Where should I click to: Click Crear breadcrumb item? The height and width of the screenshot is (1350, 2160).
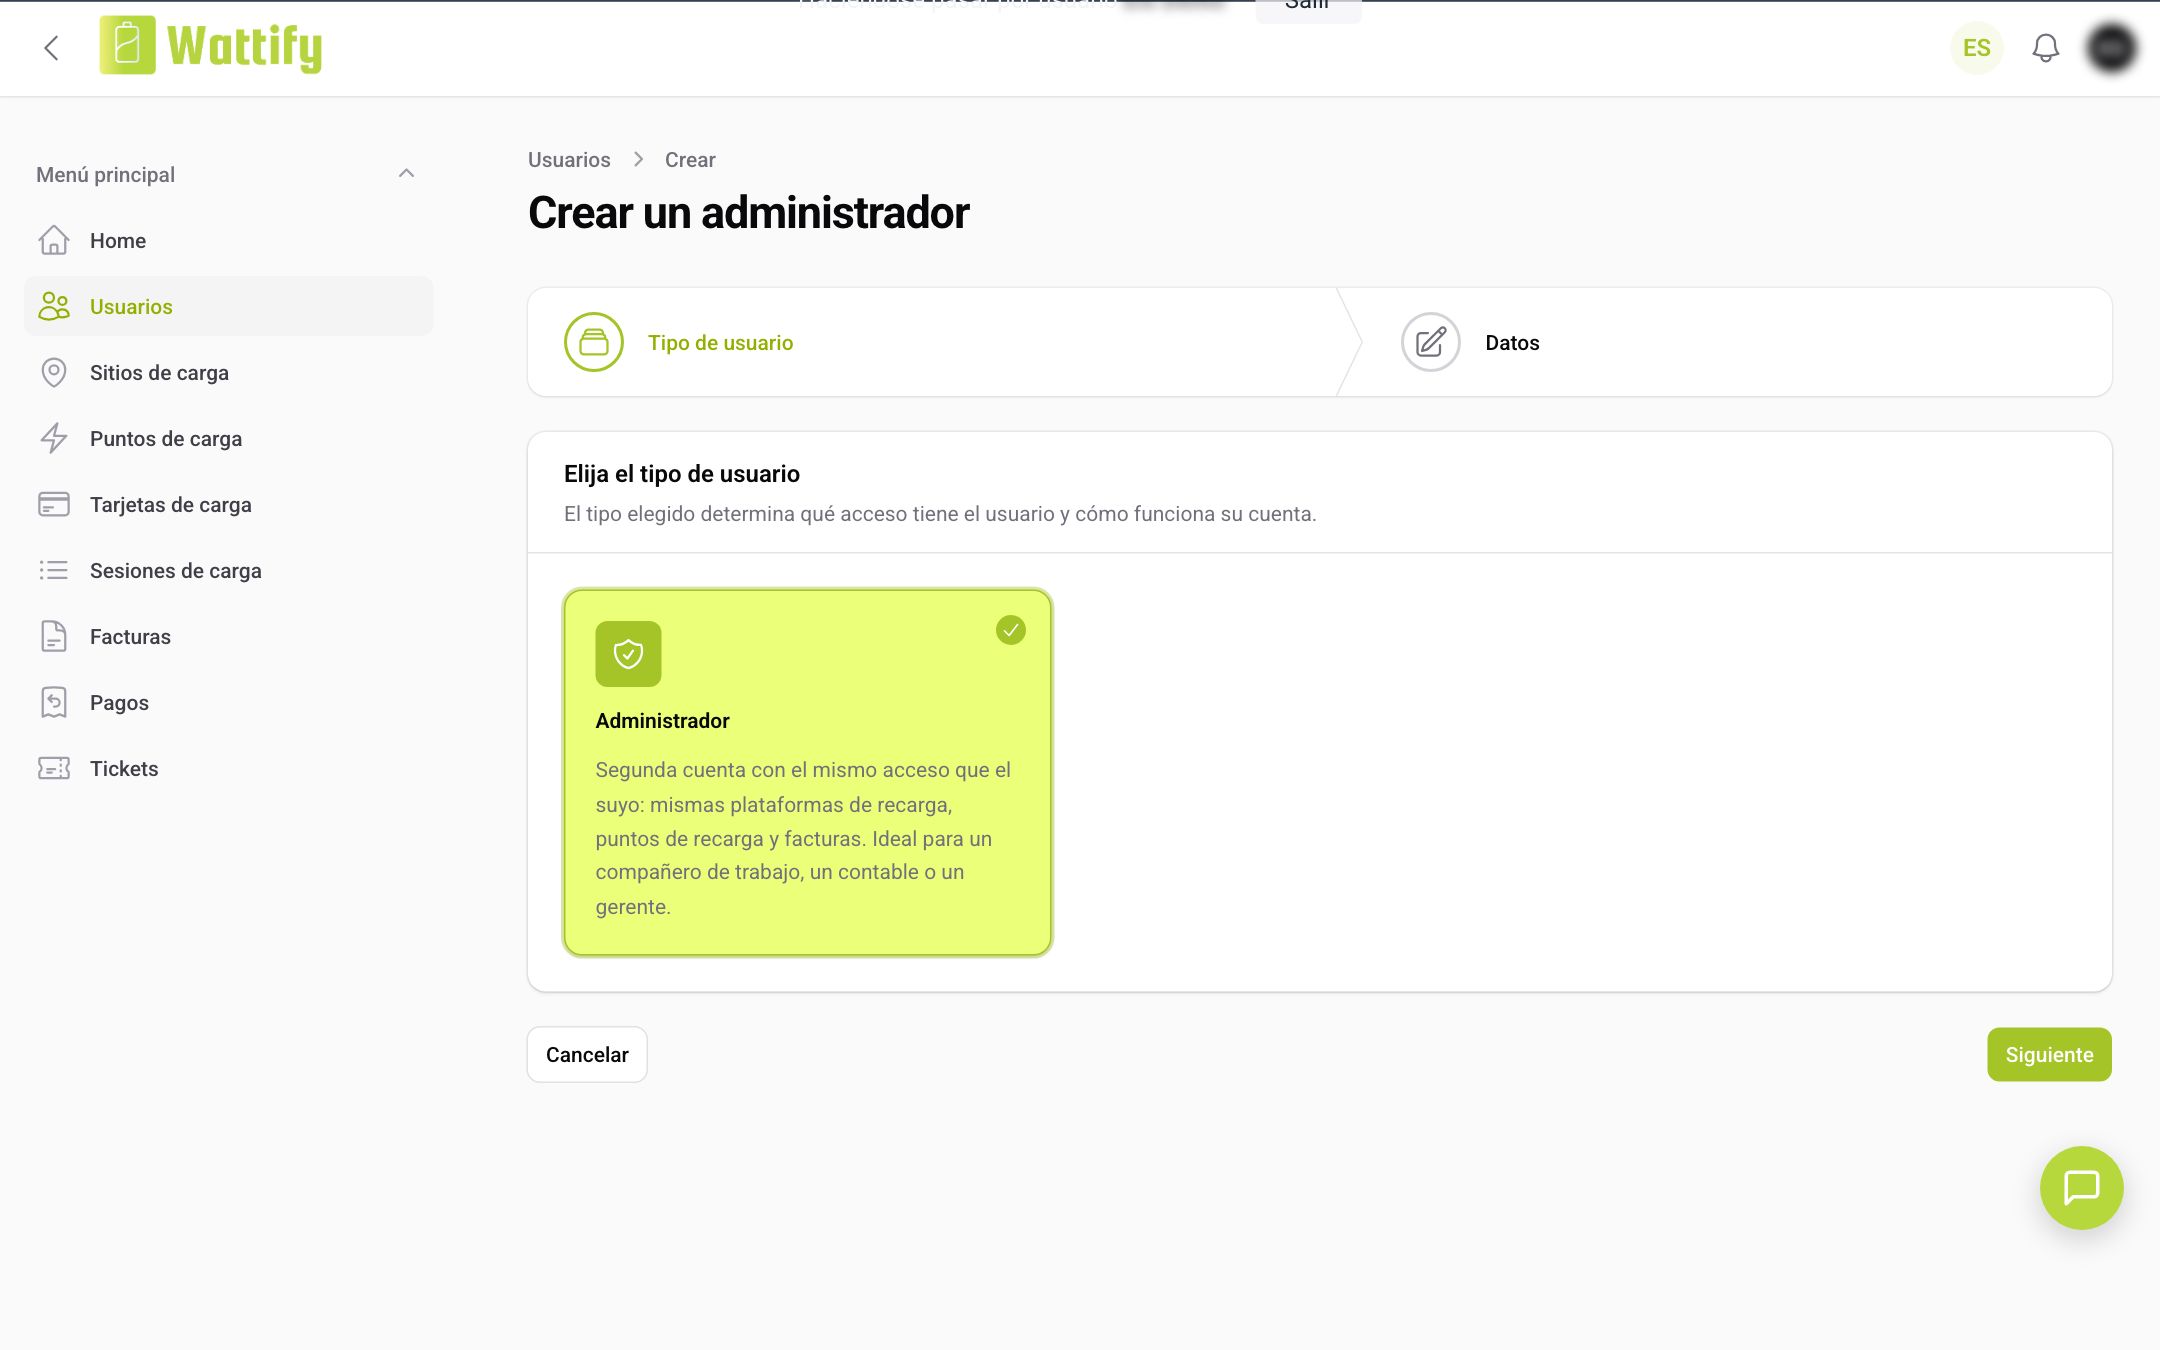click(690, 160)
